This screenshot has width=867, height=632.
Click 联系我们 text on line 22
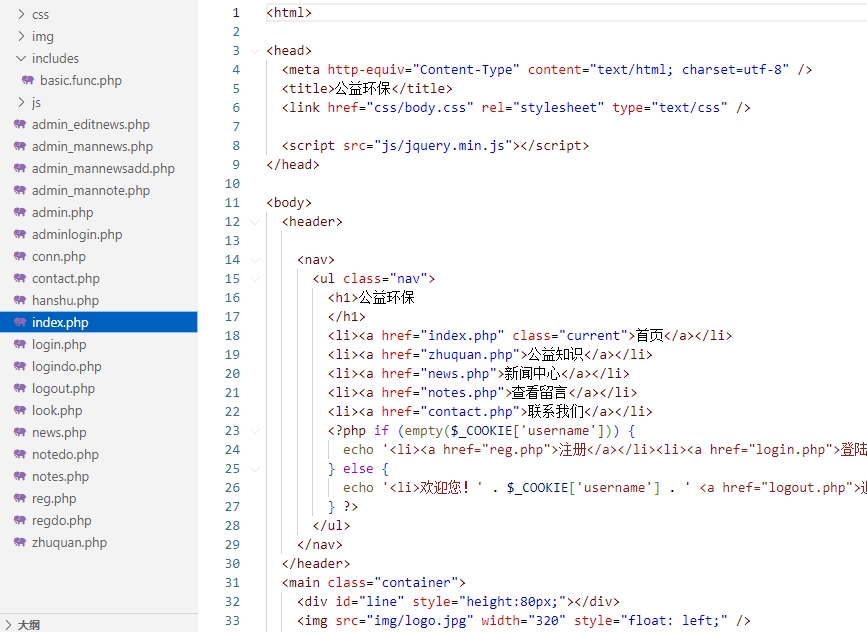click(x=556, y=411)
